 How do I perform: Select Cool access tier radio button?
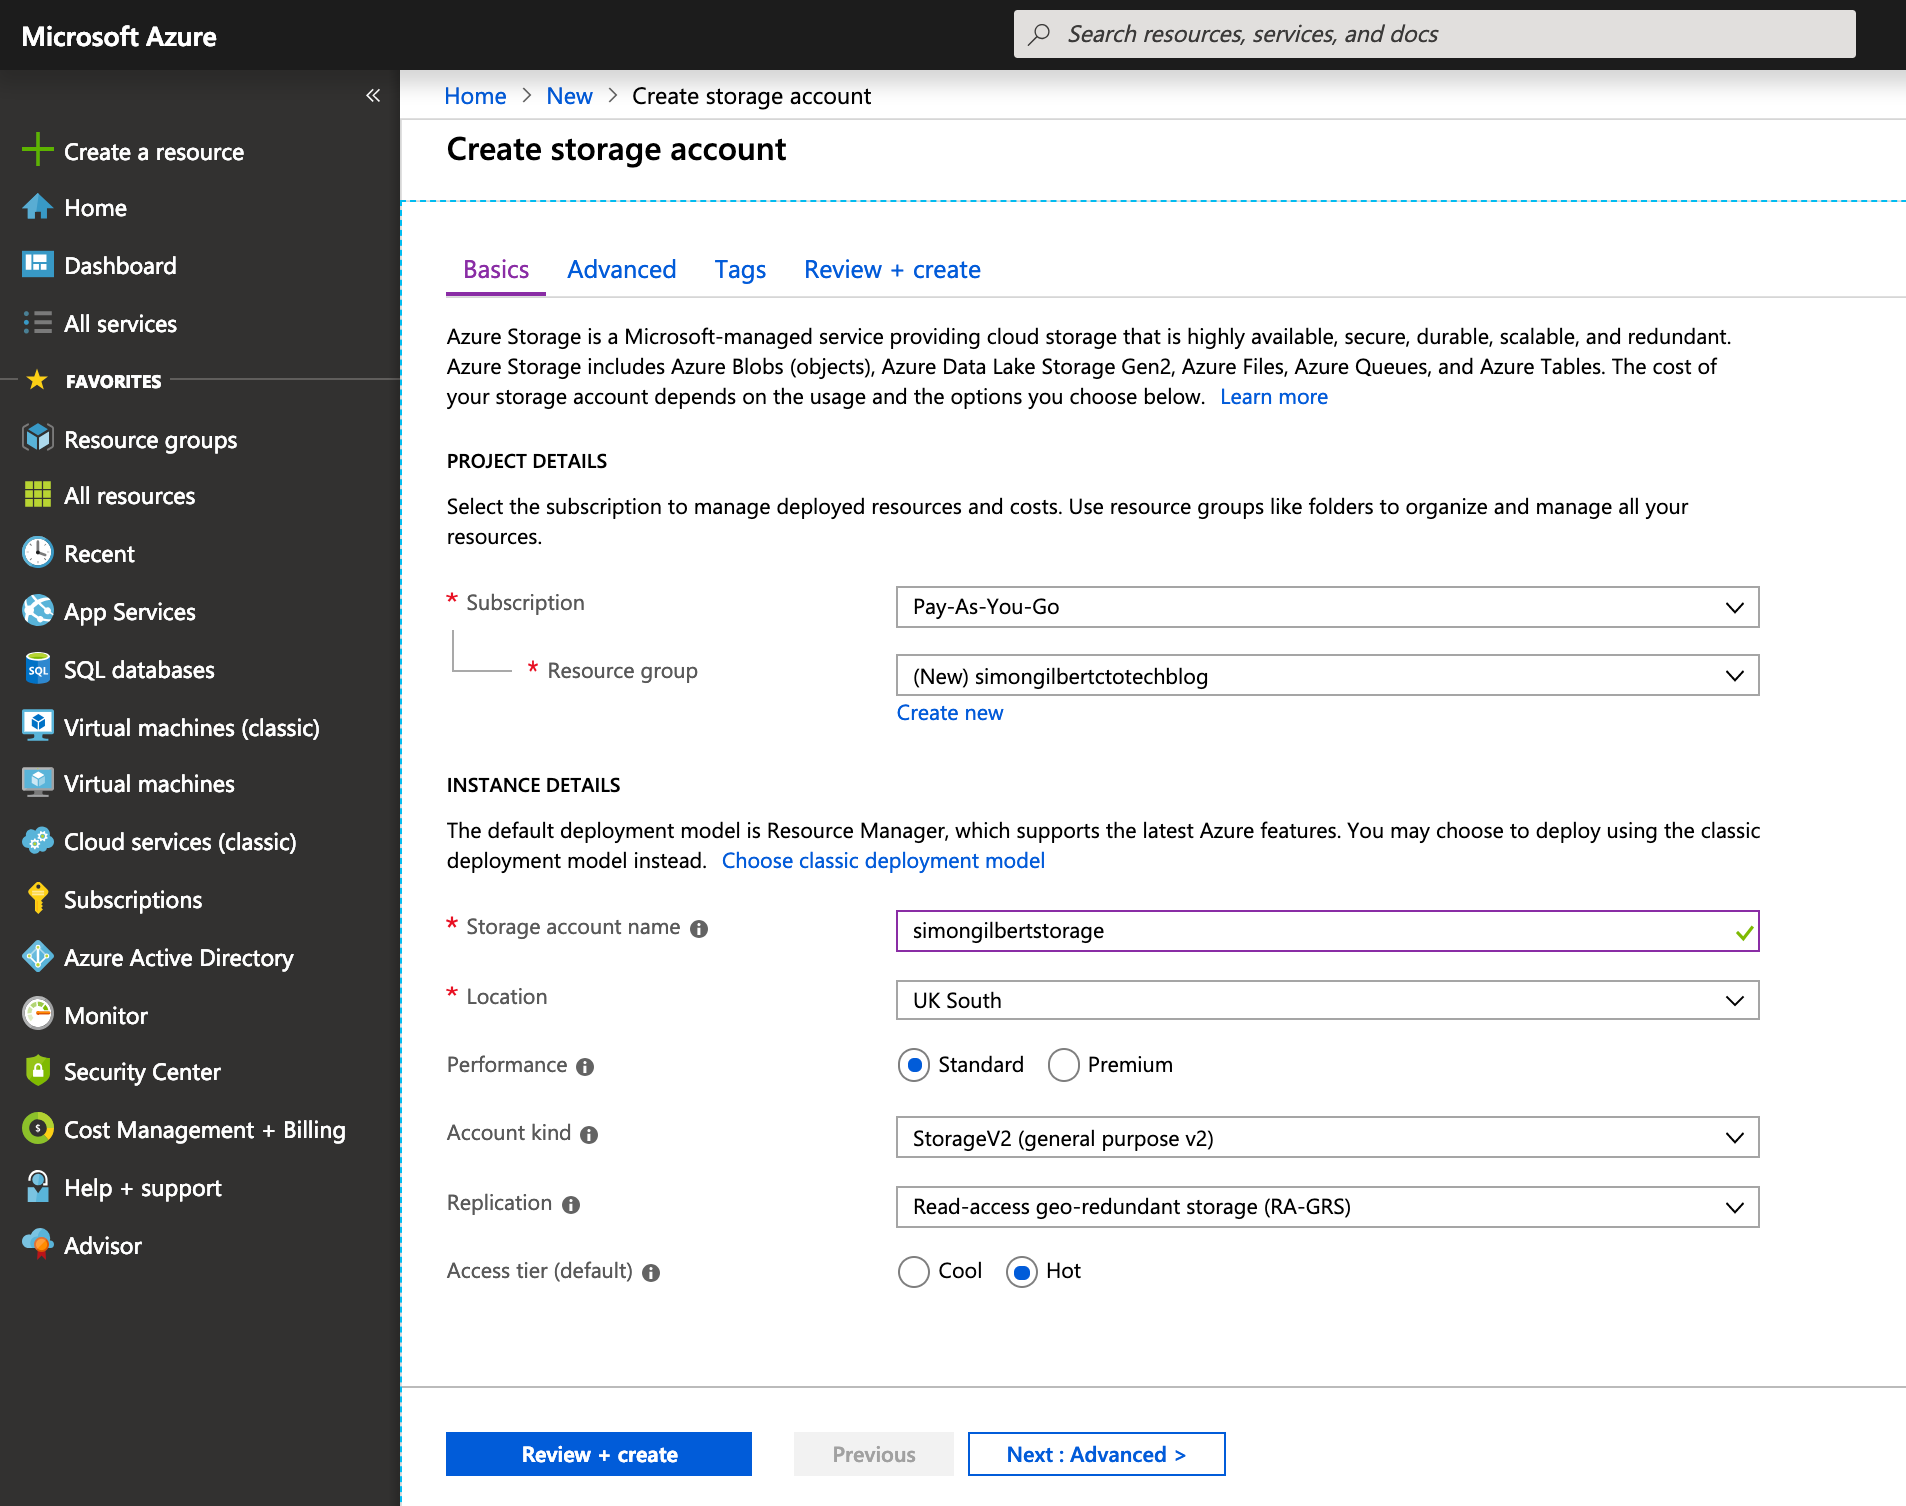coord(914,1271)
